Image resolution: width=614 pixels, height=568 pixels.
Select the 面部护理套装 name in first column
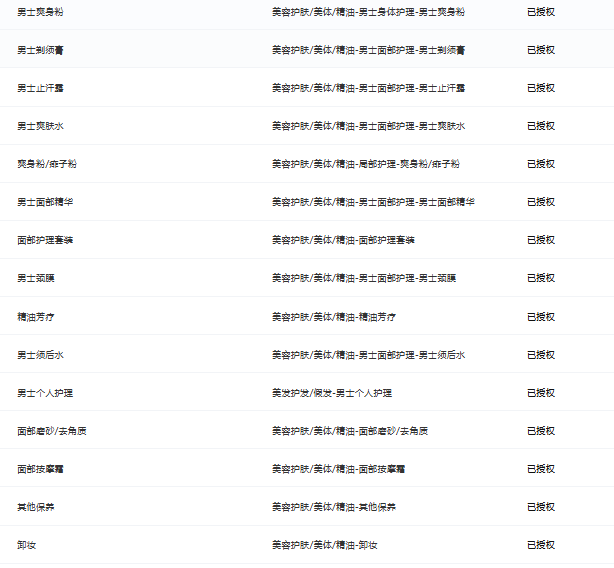point(45,240)
